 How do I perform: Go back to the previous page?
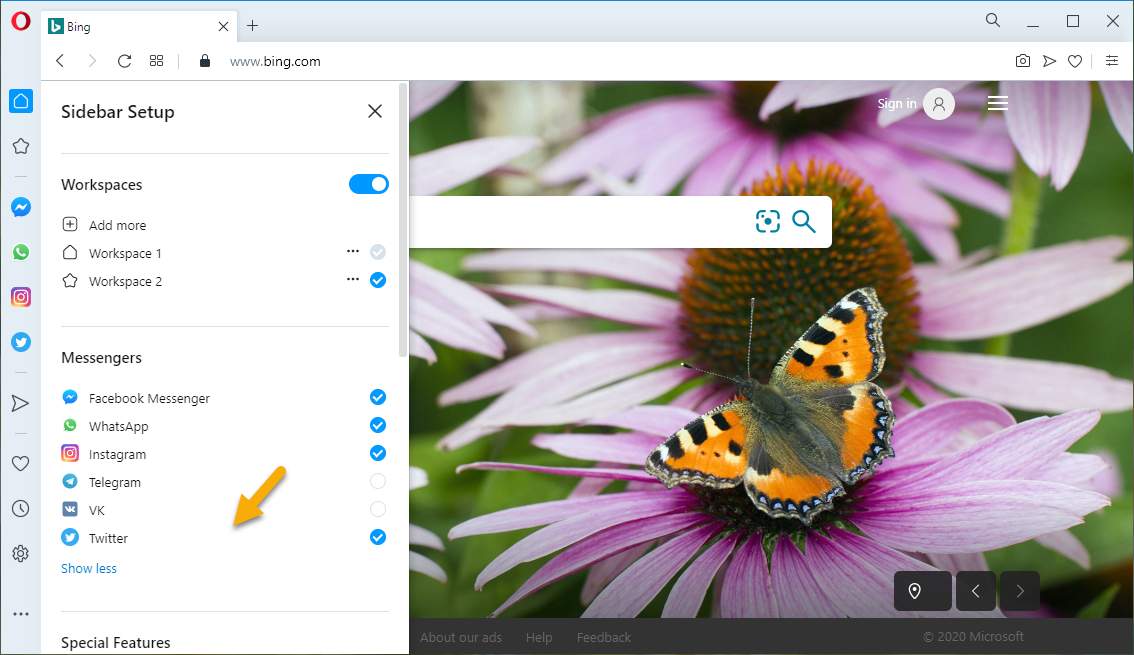coord(60,61)
